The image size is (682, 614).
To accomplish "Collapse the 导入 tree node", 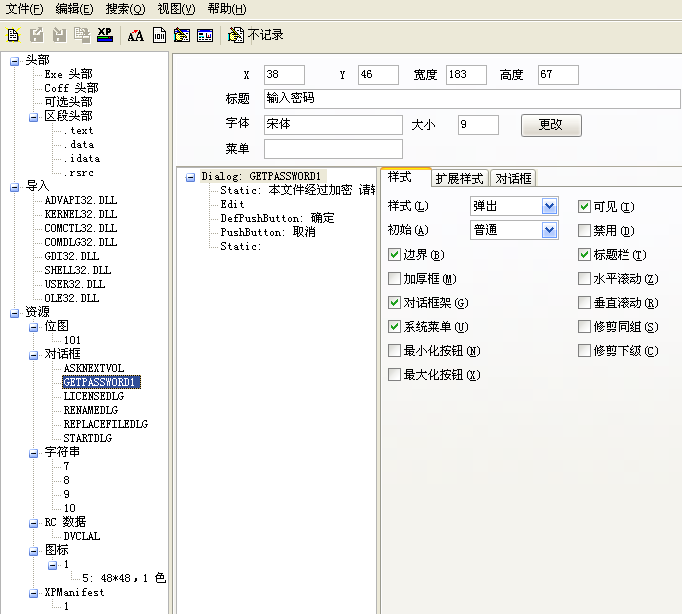I will coord(14,187).
